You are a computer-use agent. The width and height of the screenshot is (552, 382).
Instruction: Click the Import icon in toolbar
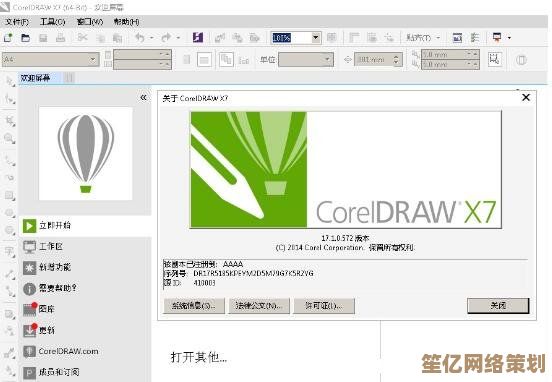pos(220,38)
